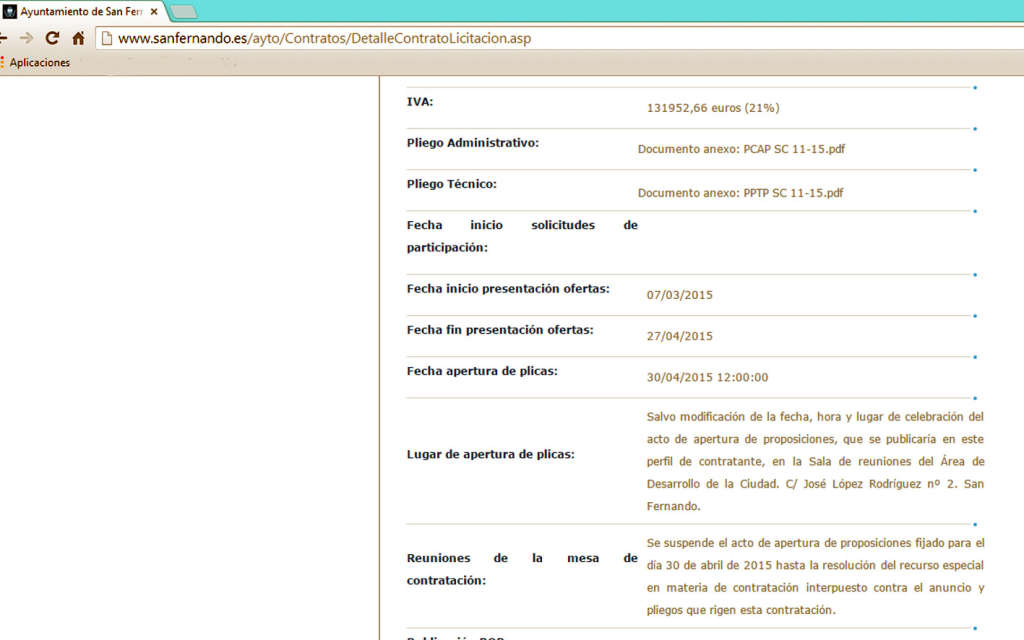Click the Pliego Técnico label
Image resolution: width=1024 pixels, height=640 pixels.
[x=451, y=184]
